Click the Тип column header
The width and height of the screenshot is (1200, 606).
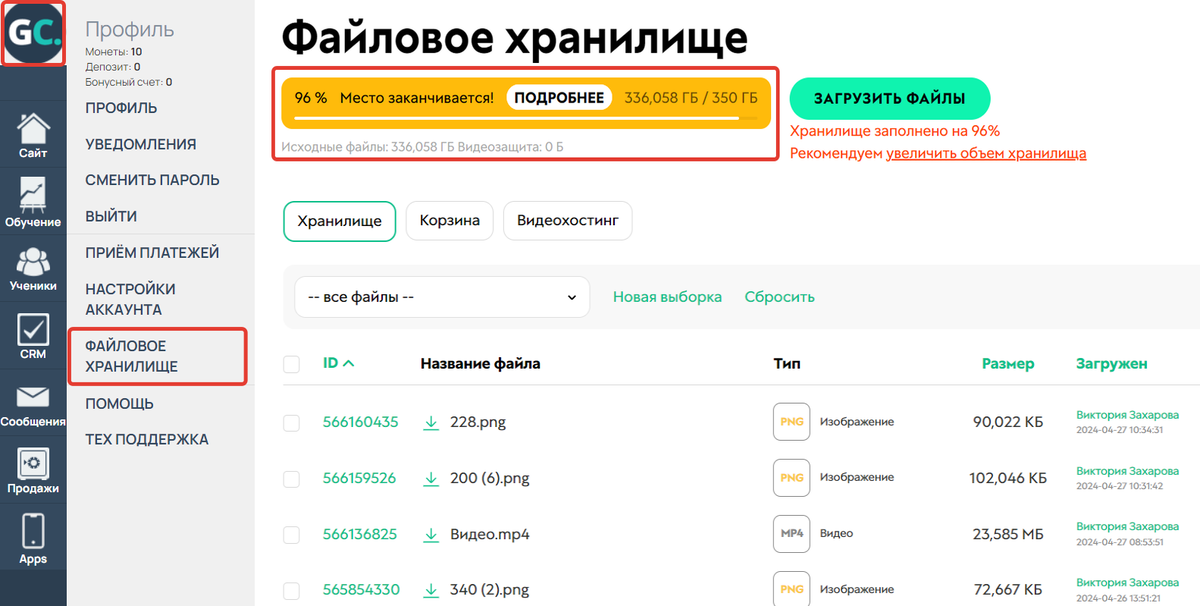[x=787, y=364]
